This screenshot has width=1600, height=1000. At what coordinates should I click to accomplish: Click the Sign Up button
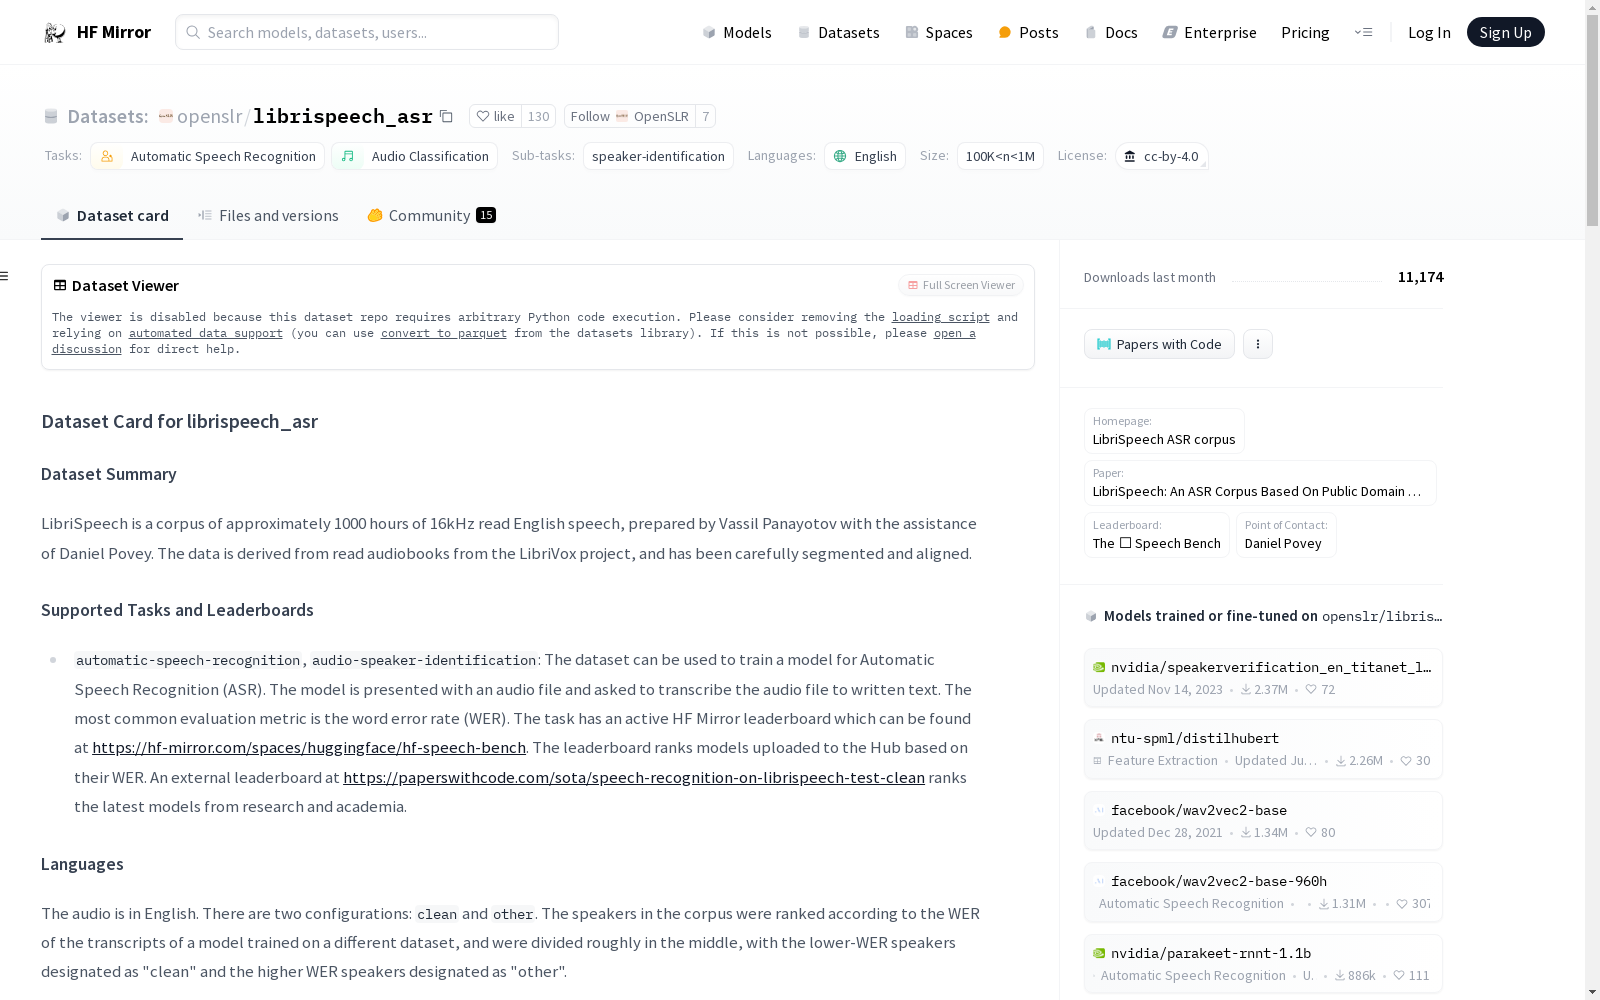tap(1505, 32)
